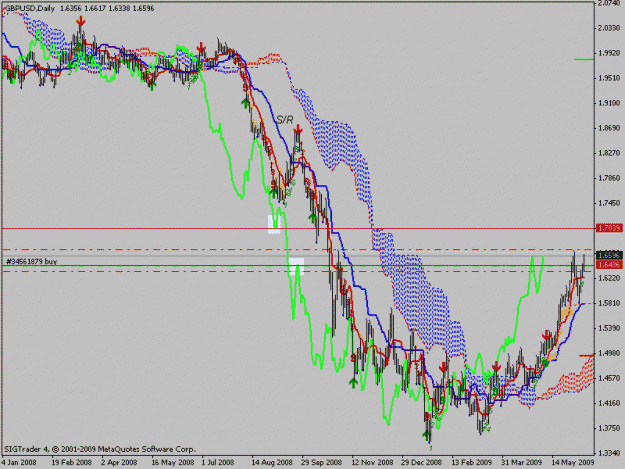Click the 14 May 2009 date label
Viewport: 625px width, 469px height.
point(573,463)
